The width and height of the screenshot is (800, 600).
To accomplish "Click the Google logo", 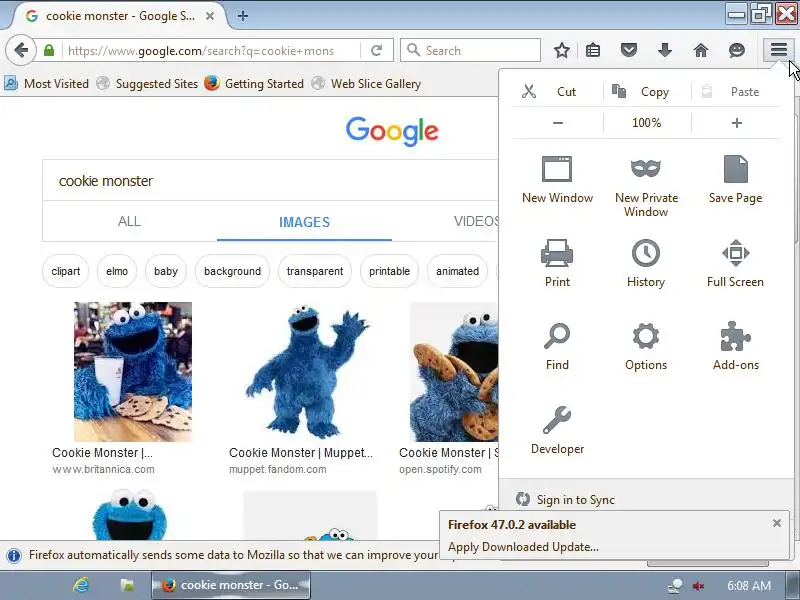I will [392, 131].
